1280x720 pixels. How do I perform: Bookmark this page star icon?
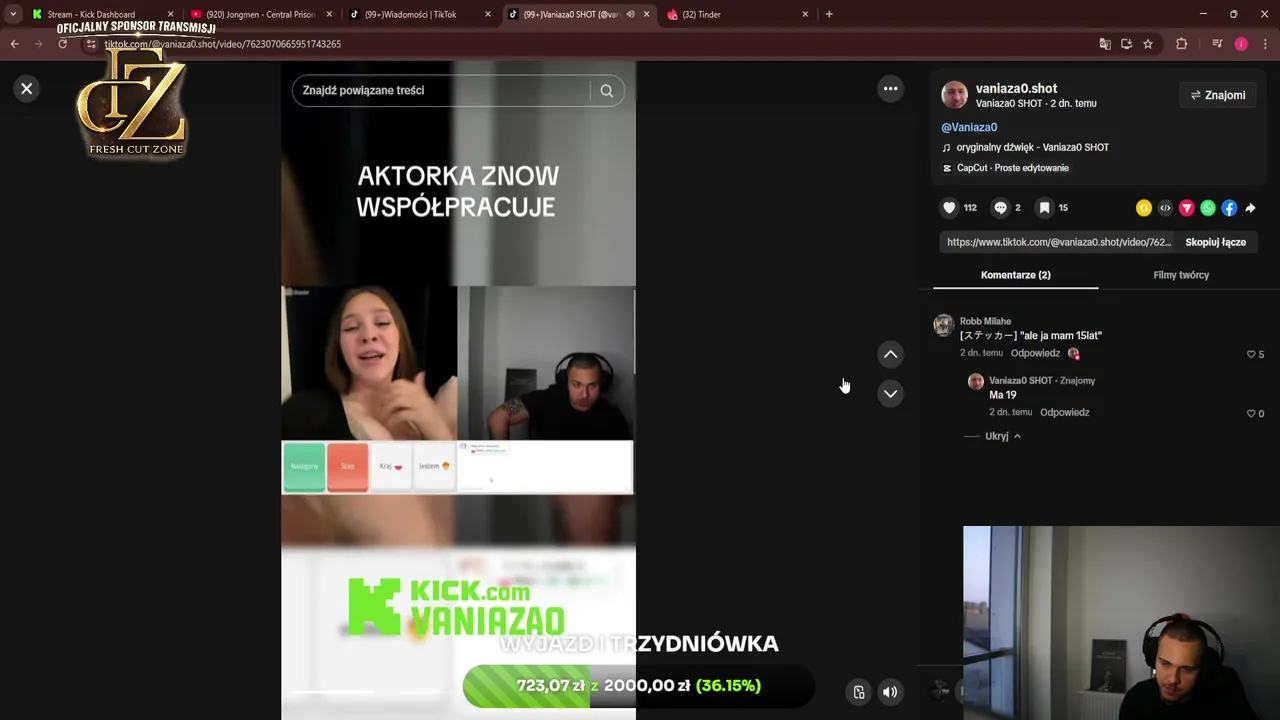pos(1148,44)
